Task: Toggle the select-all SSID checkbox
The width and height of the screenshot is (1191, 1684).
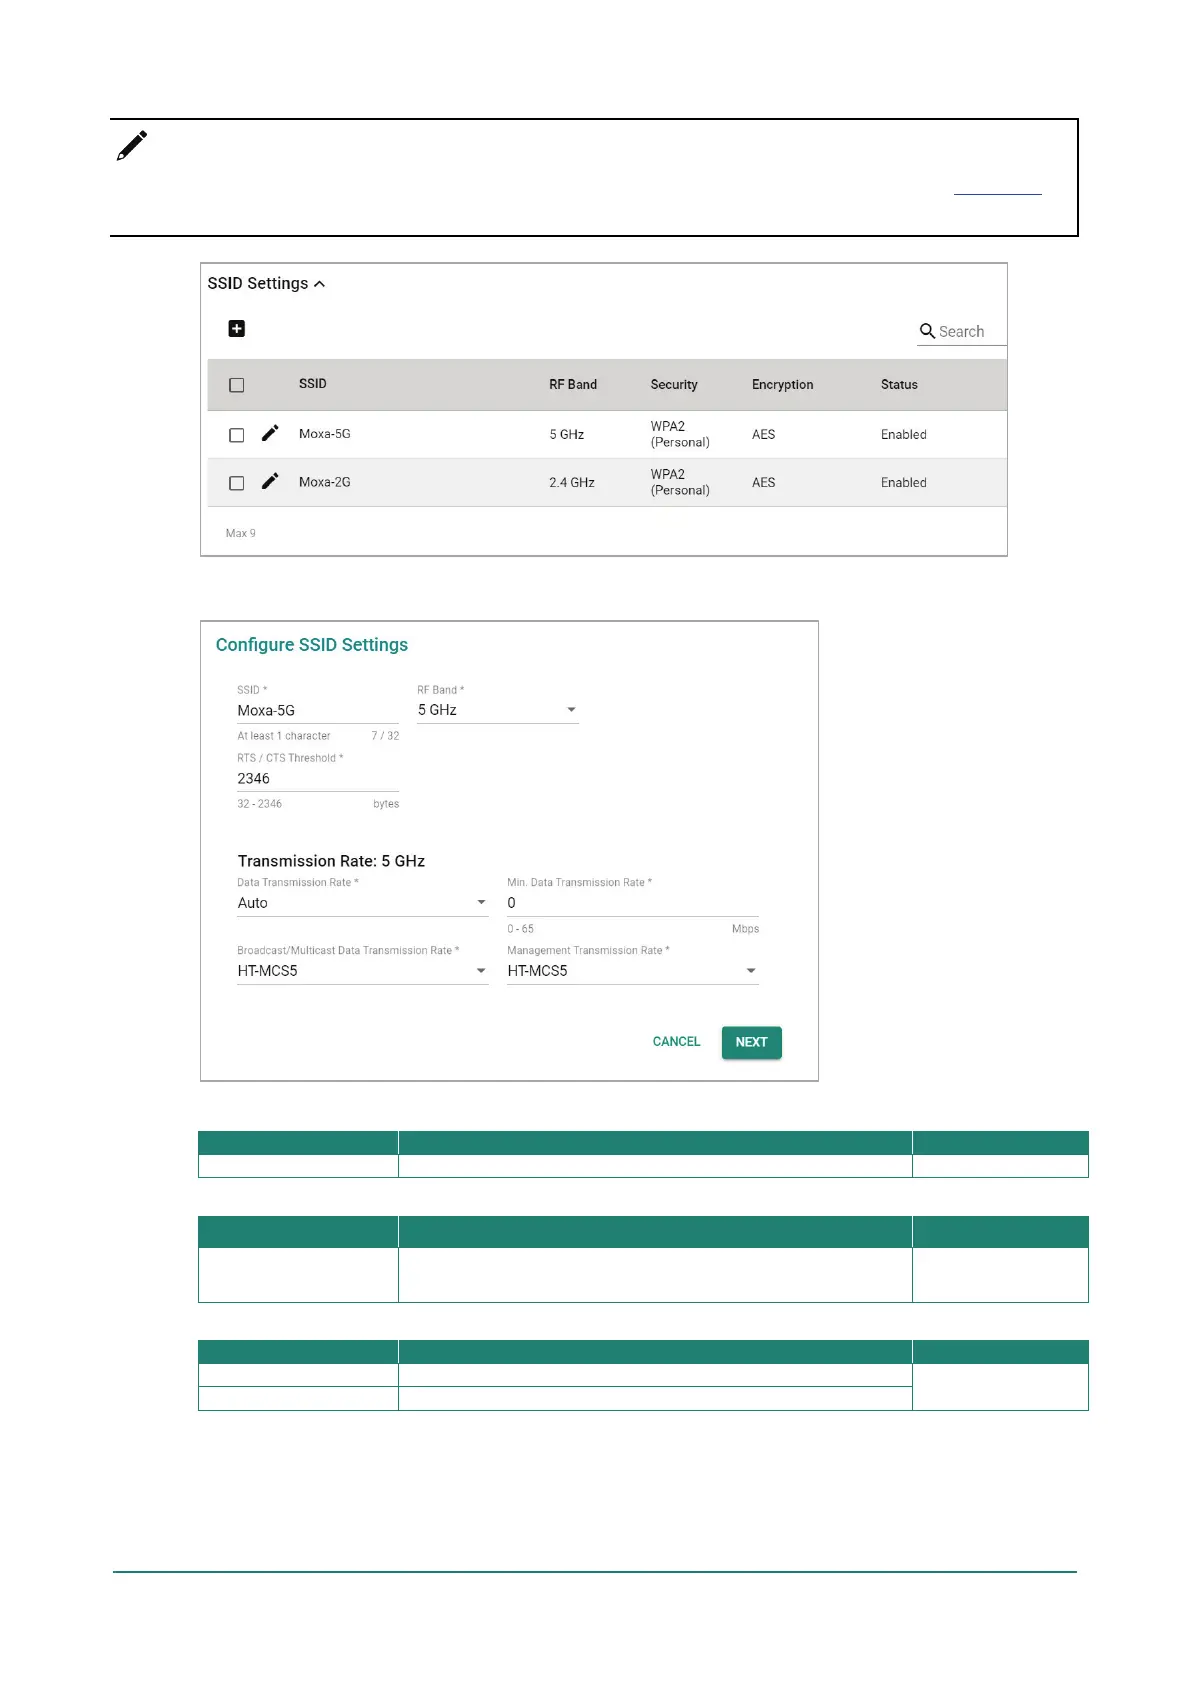Action: 237,385
